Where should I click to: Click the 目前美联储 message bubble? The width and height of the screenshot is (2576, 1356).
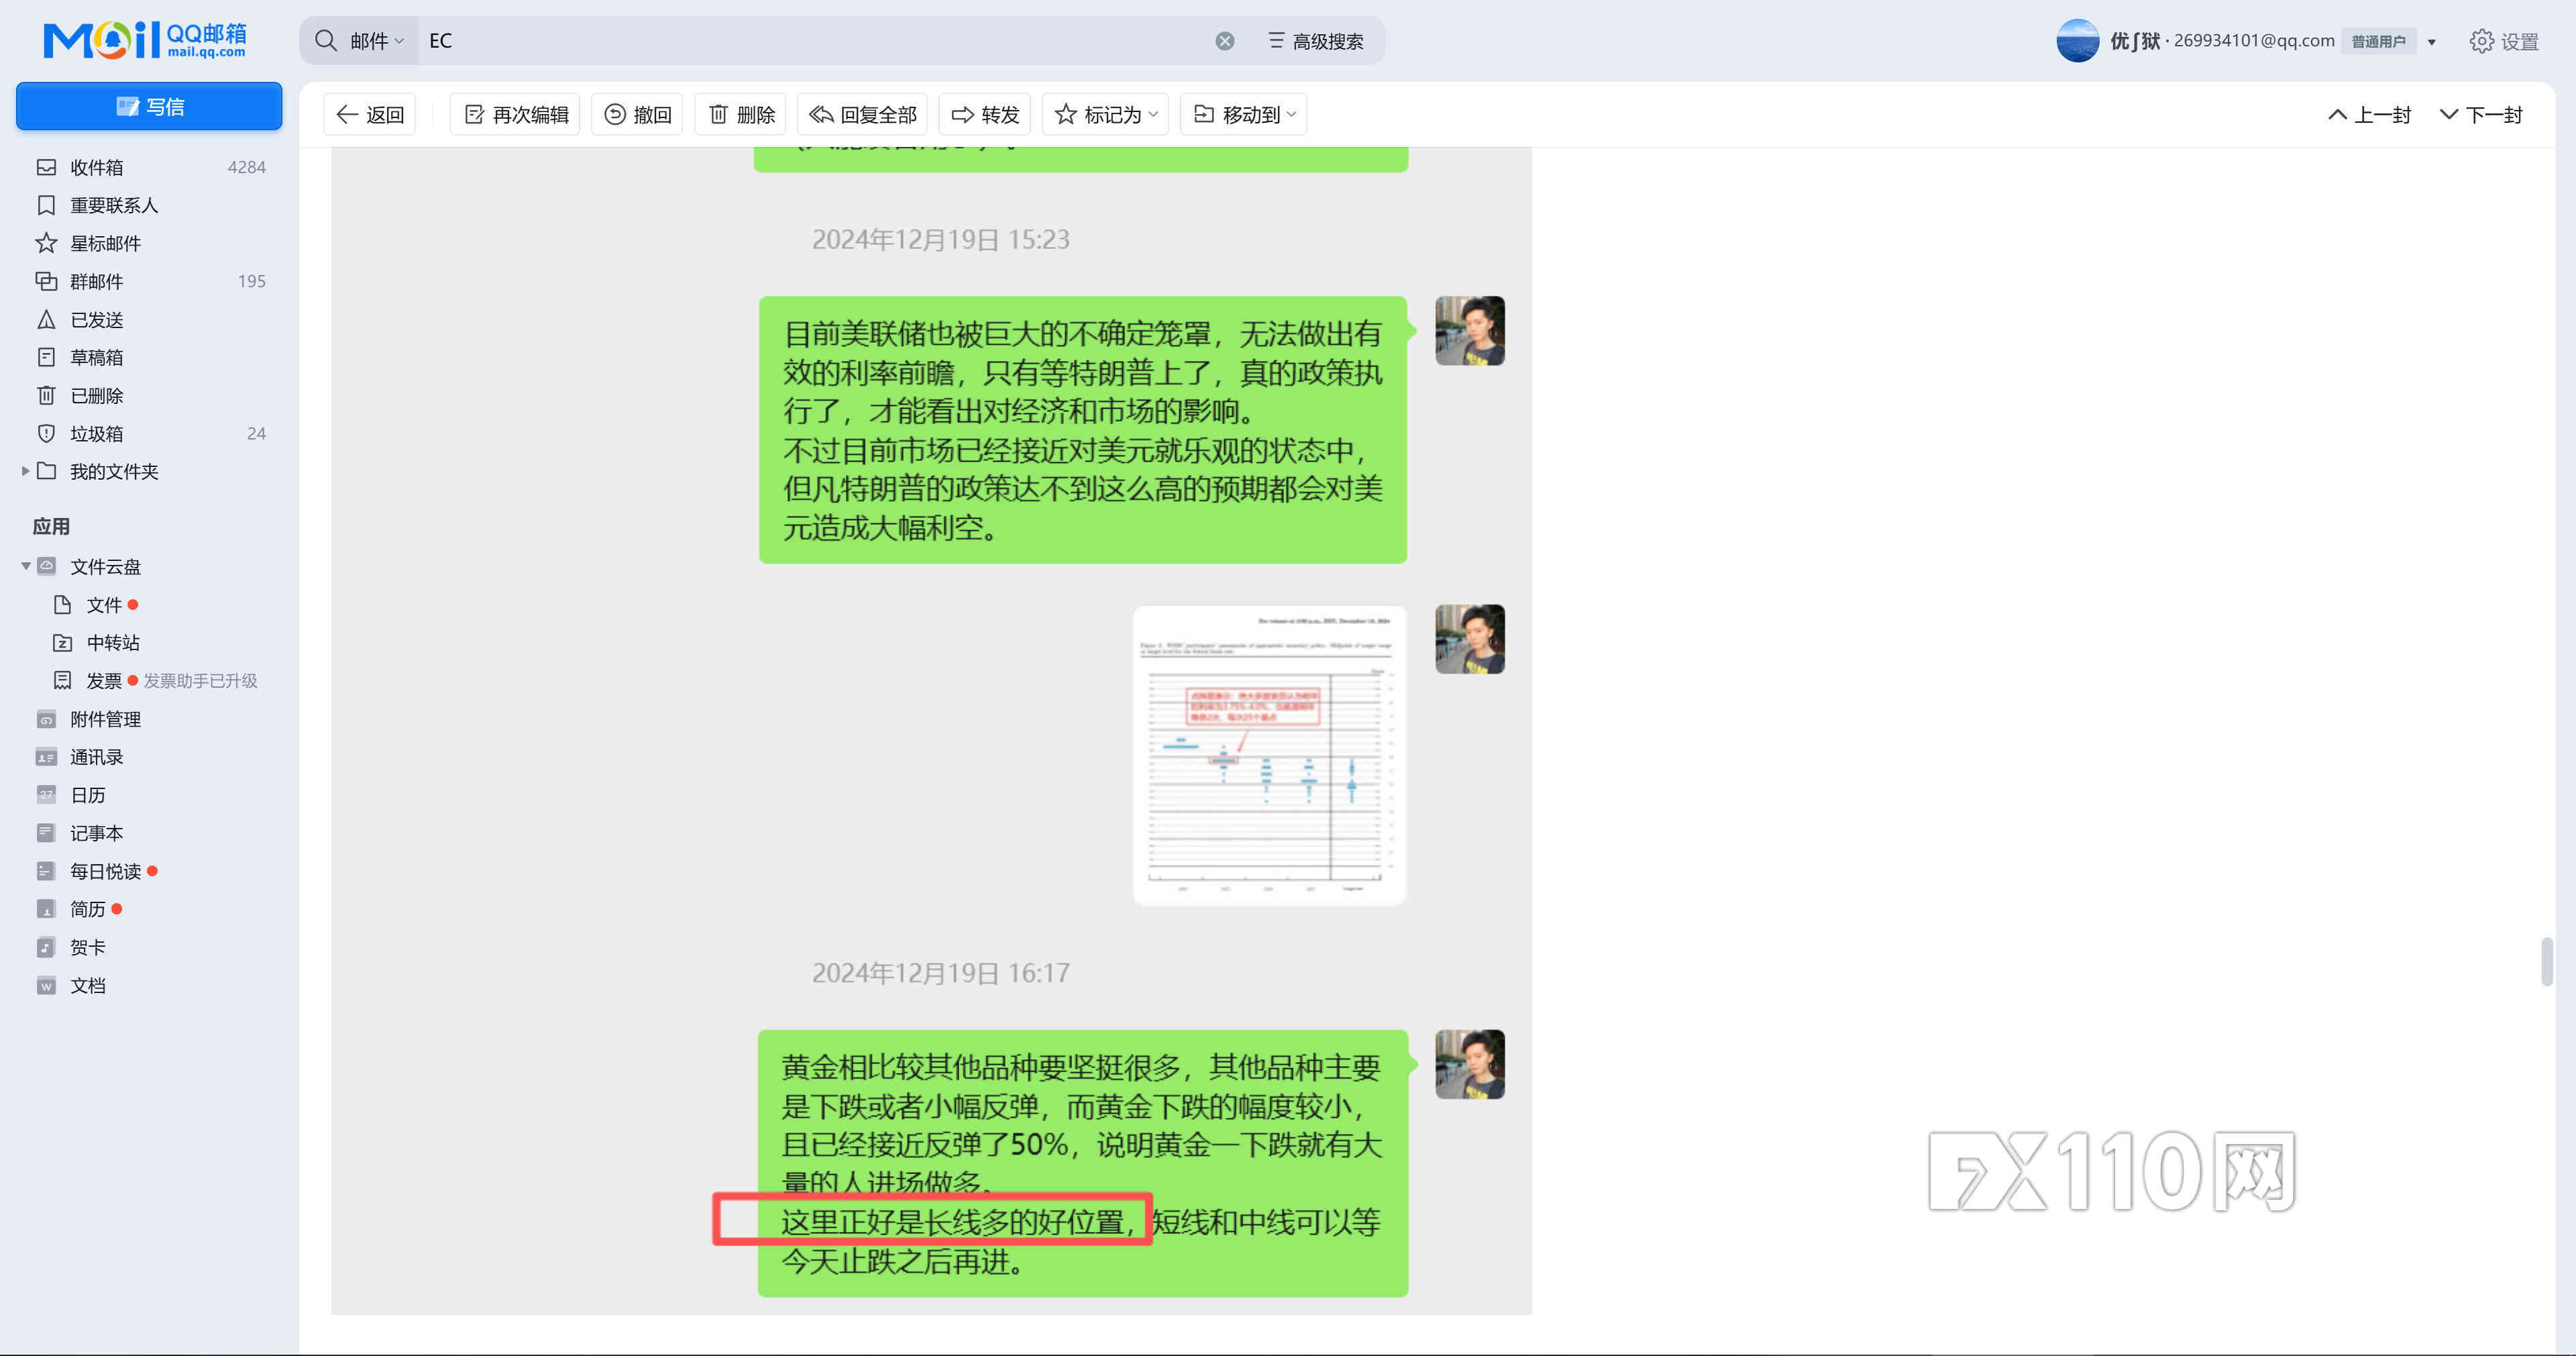click(x=1083, y=430)
